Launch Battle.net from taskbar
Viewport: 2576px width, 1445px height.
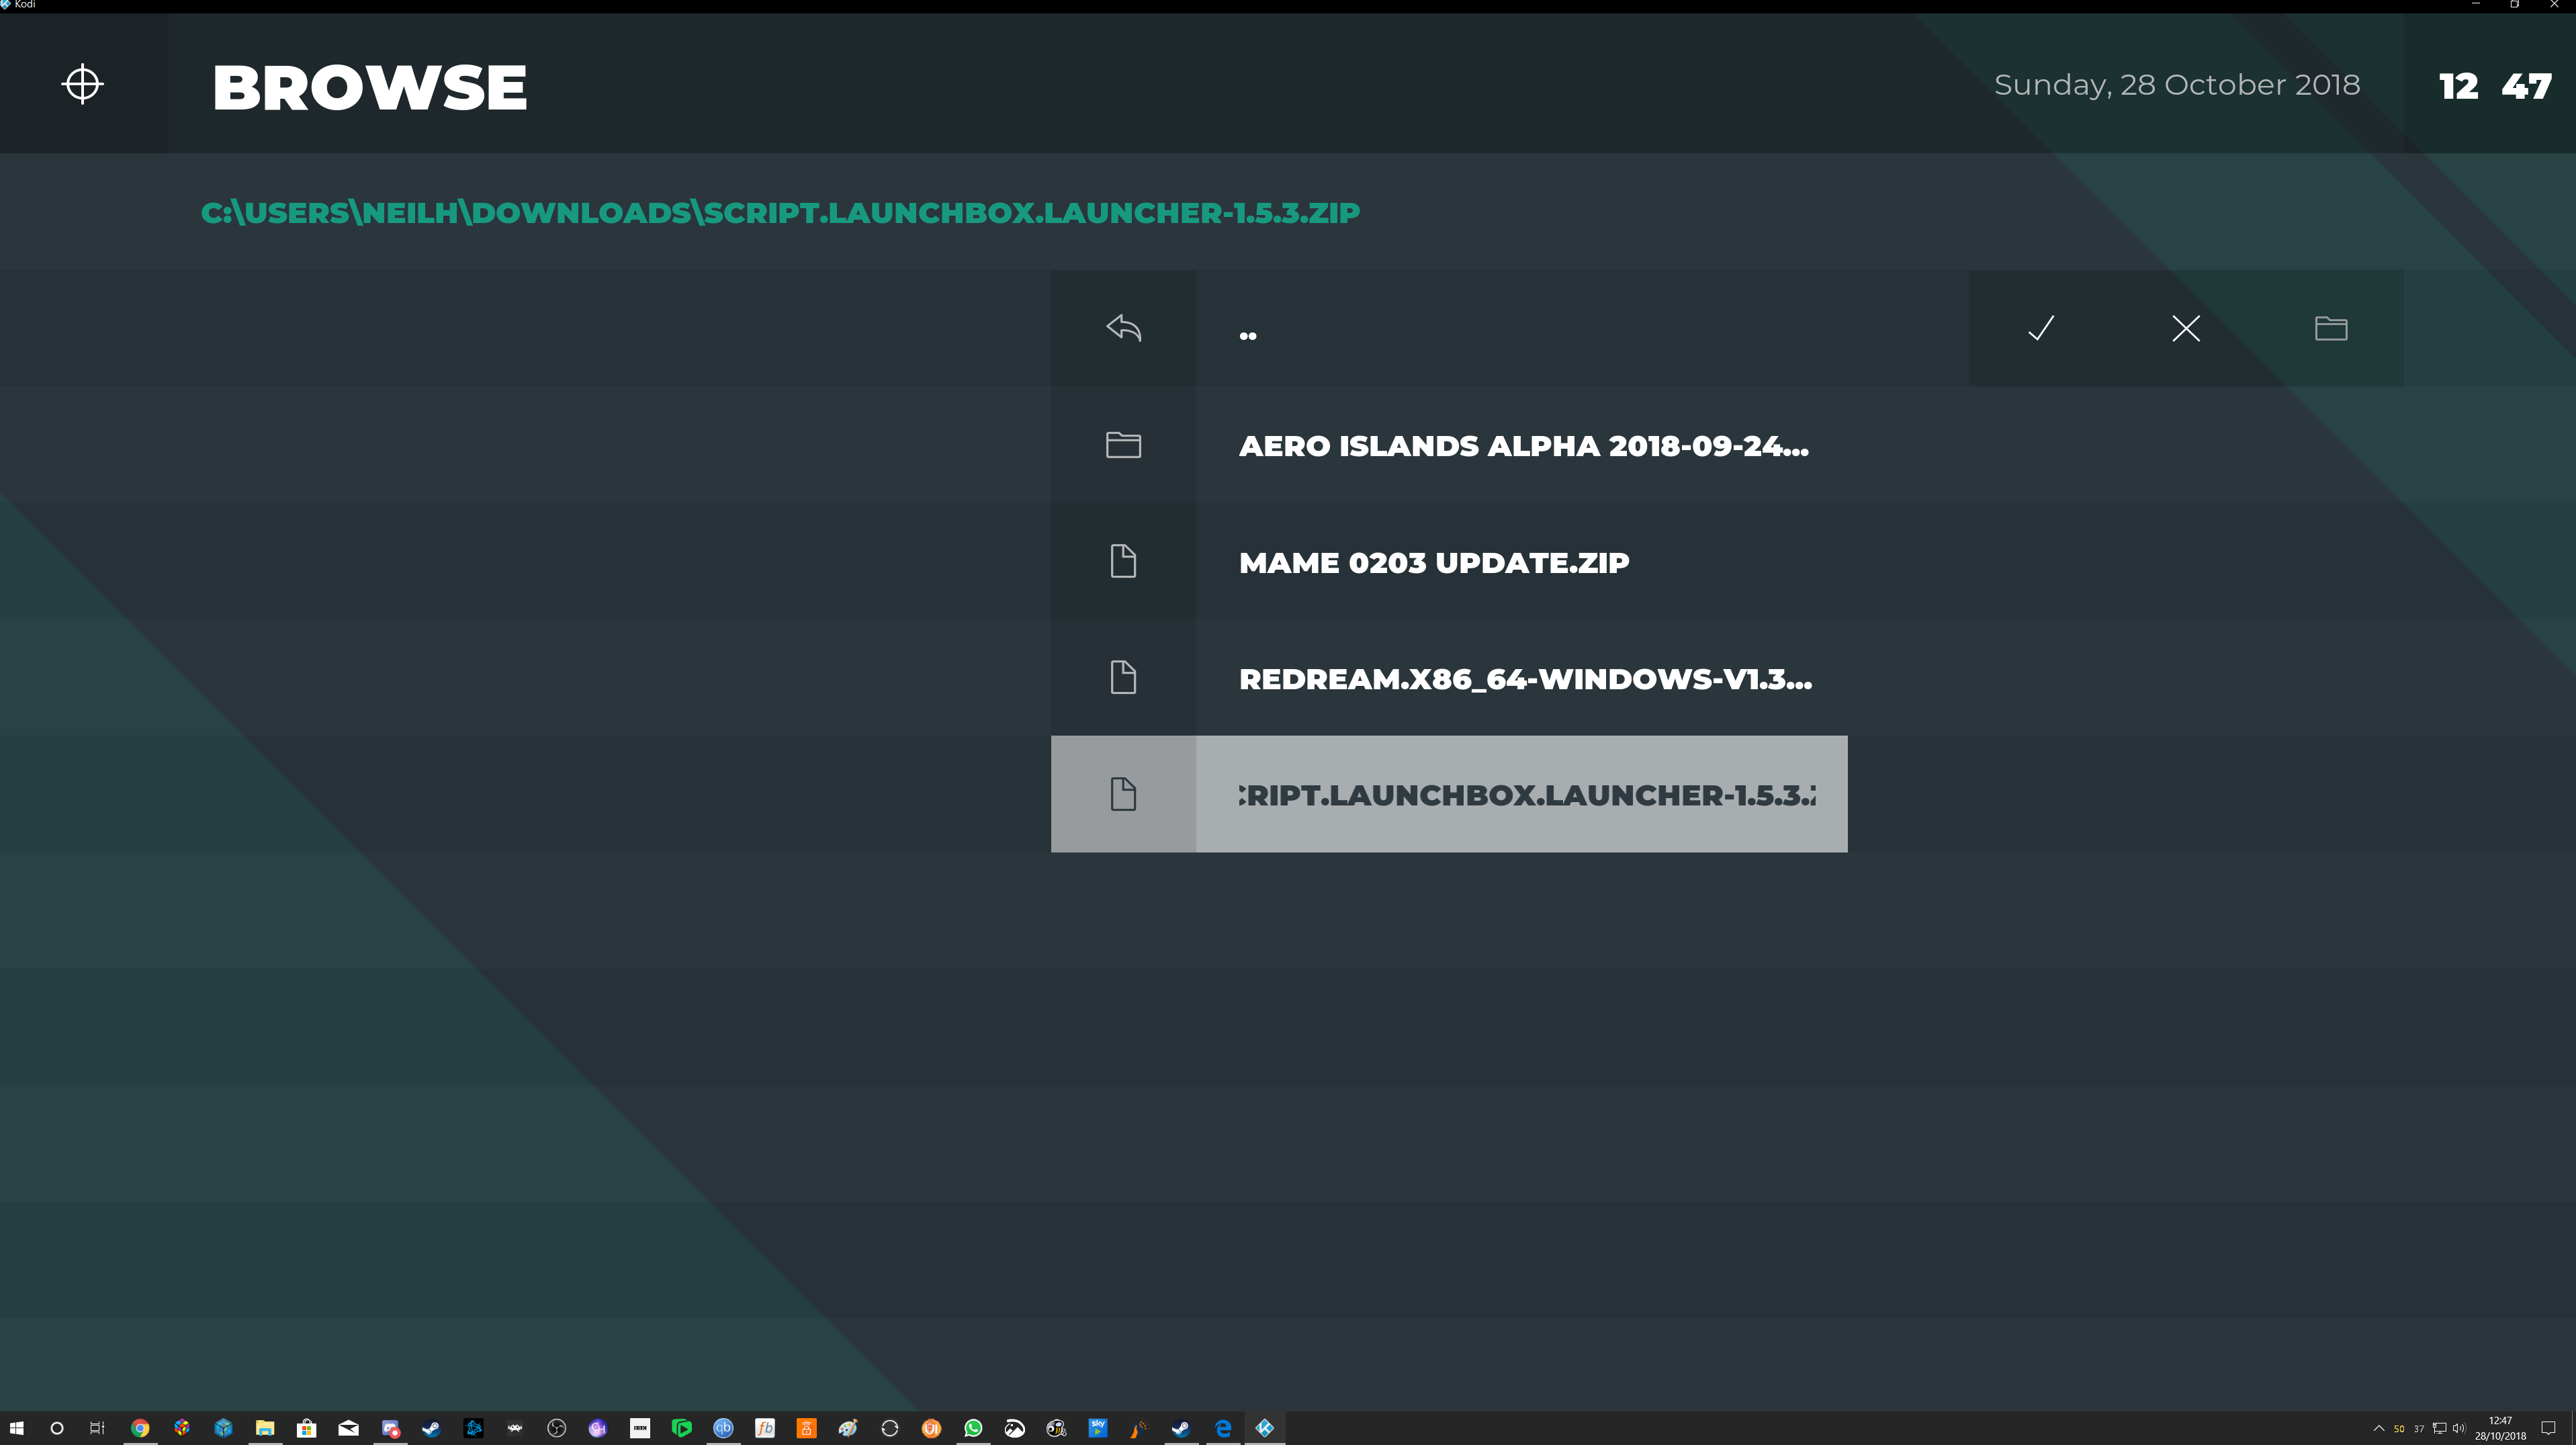point(473,1428)
